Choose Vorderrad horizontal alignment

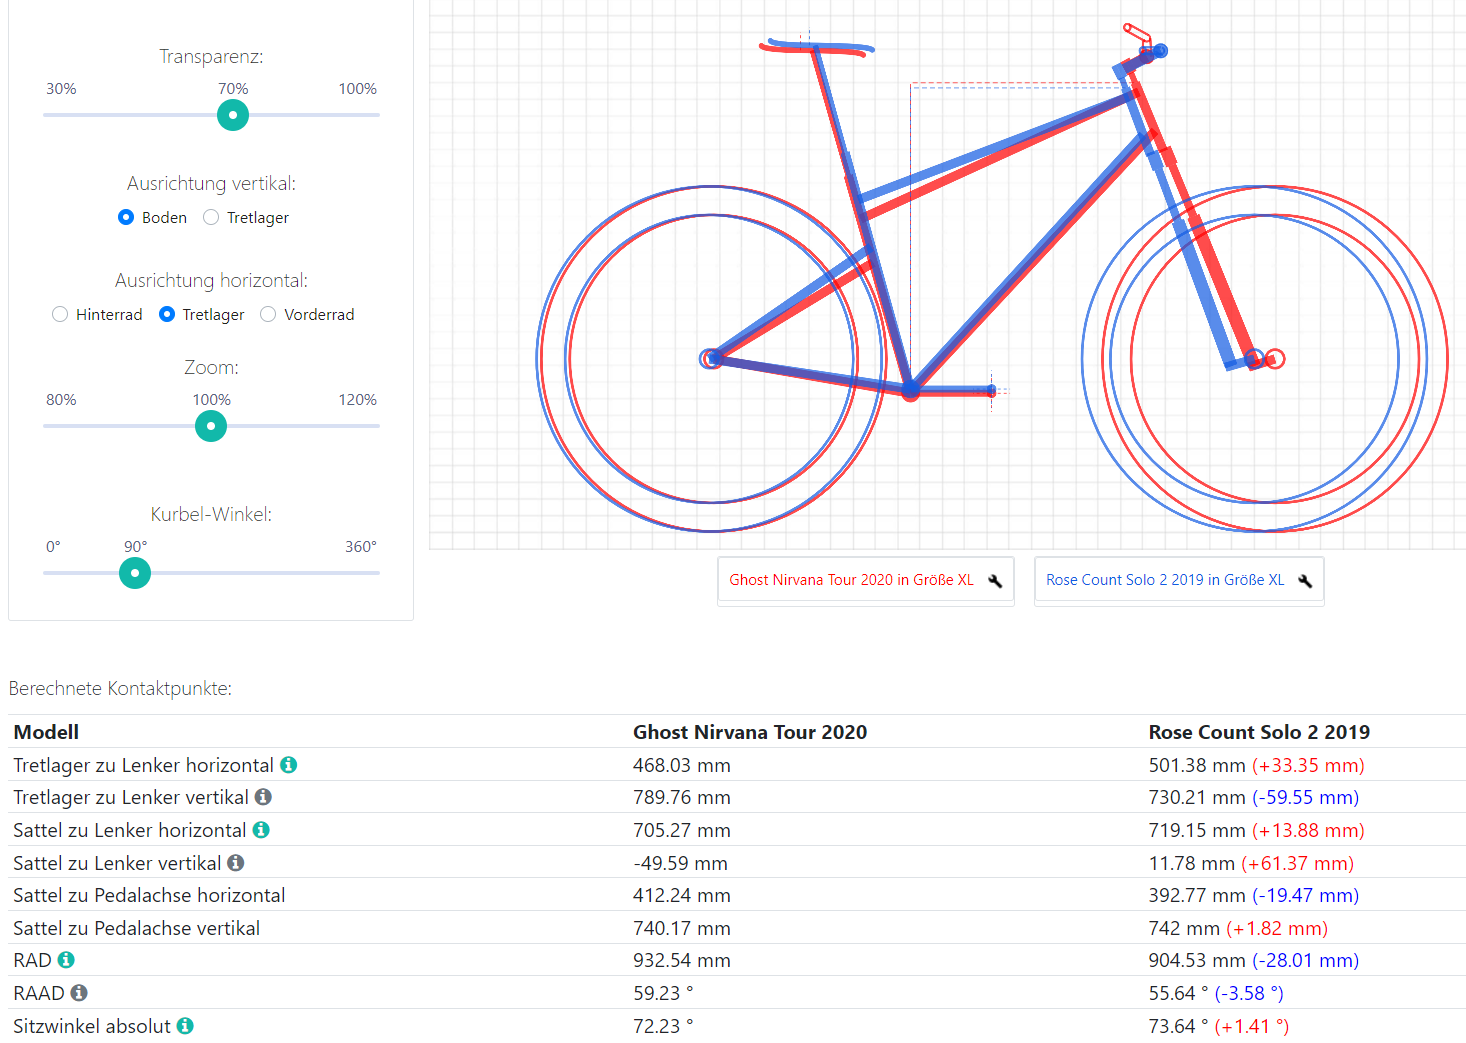(x=268, y=314)
